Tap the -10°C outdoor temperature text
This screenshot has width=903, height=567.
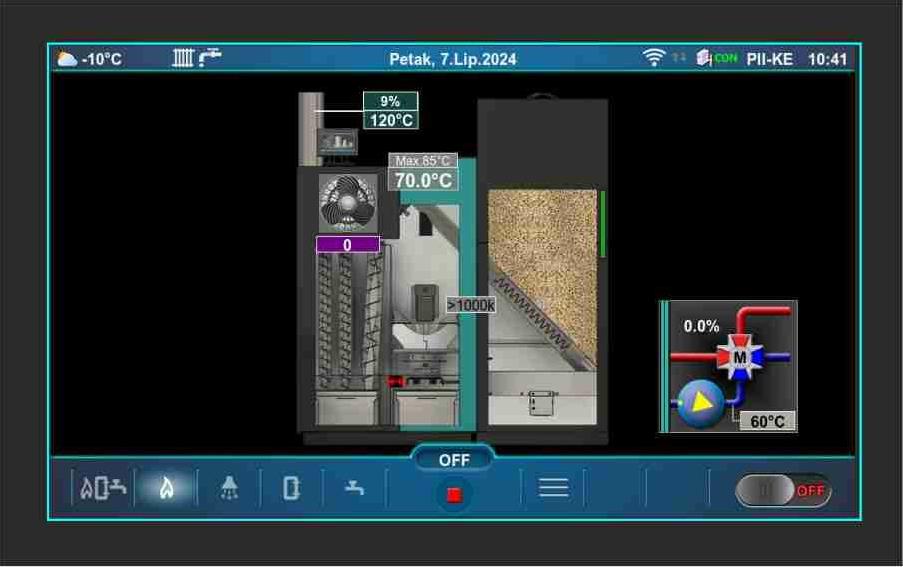click(102, 59)
